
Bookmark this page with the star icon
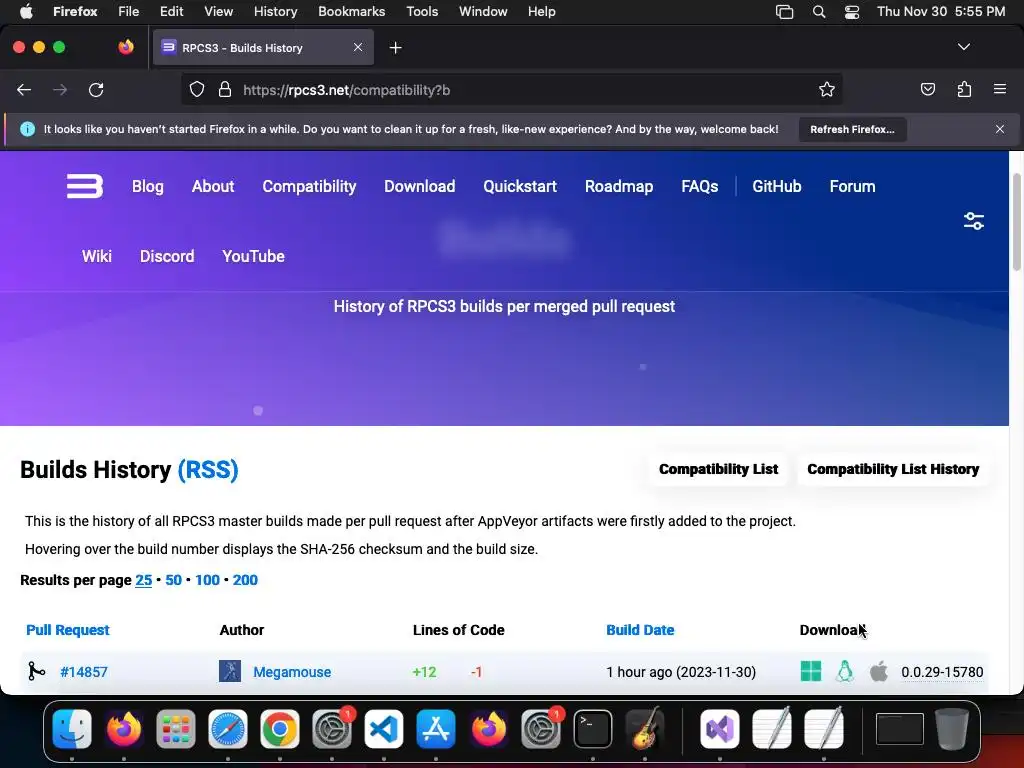coord(827,89)
